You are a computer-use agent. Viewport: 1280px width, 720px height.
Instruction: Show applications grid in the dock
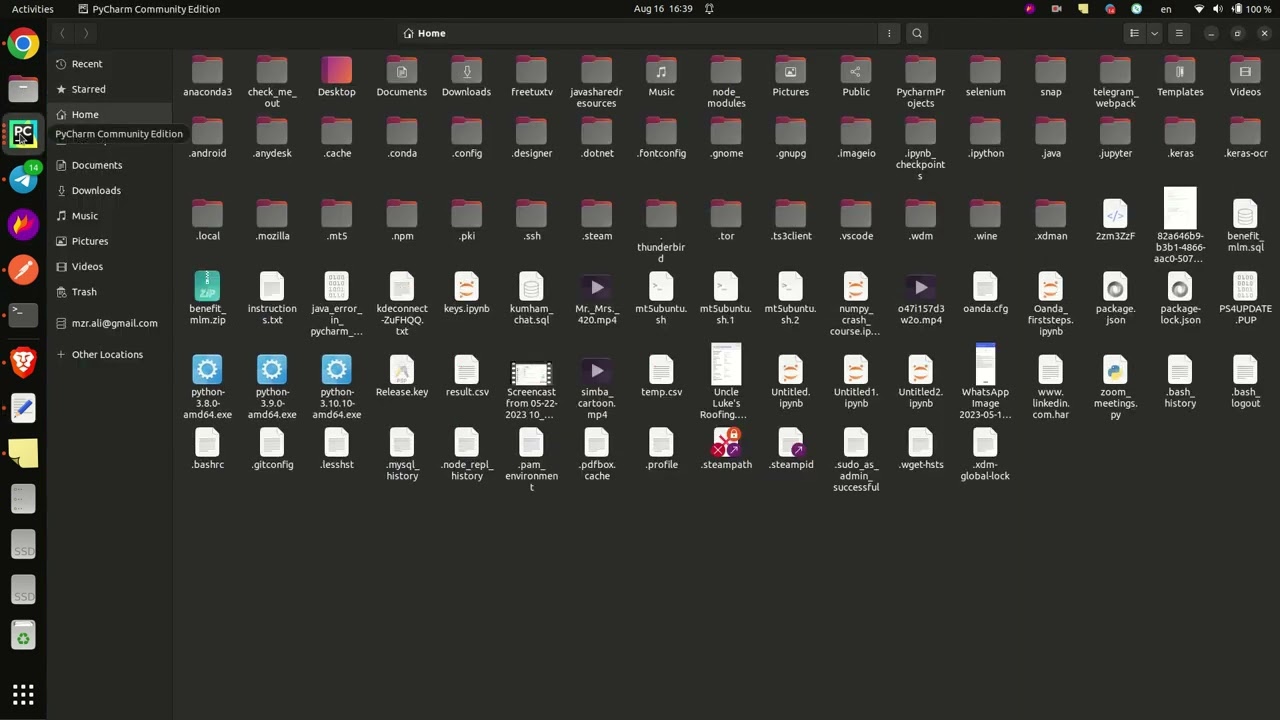23,694
